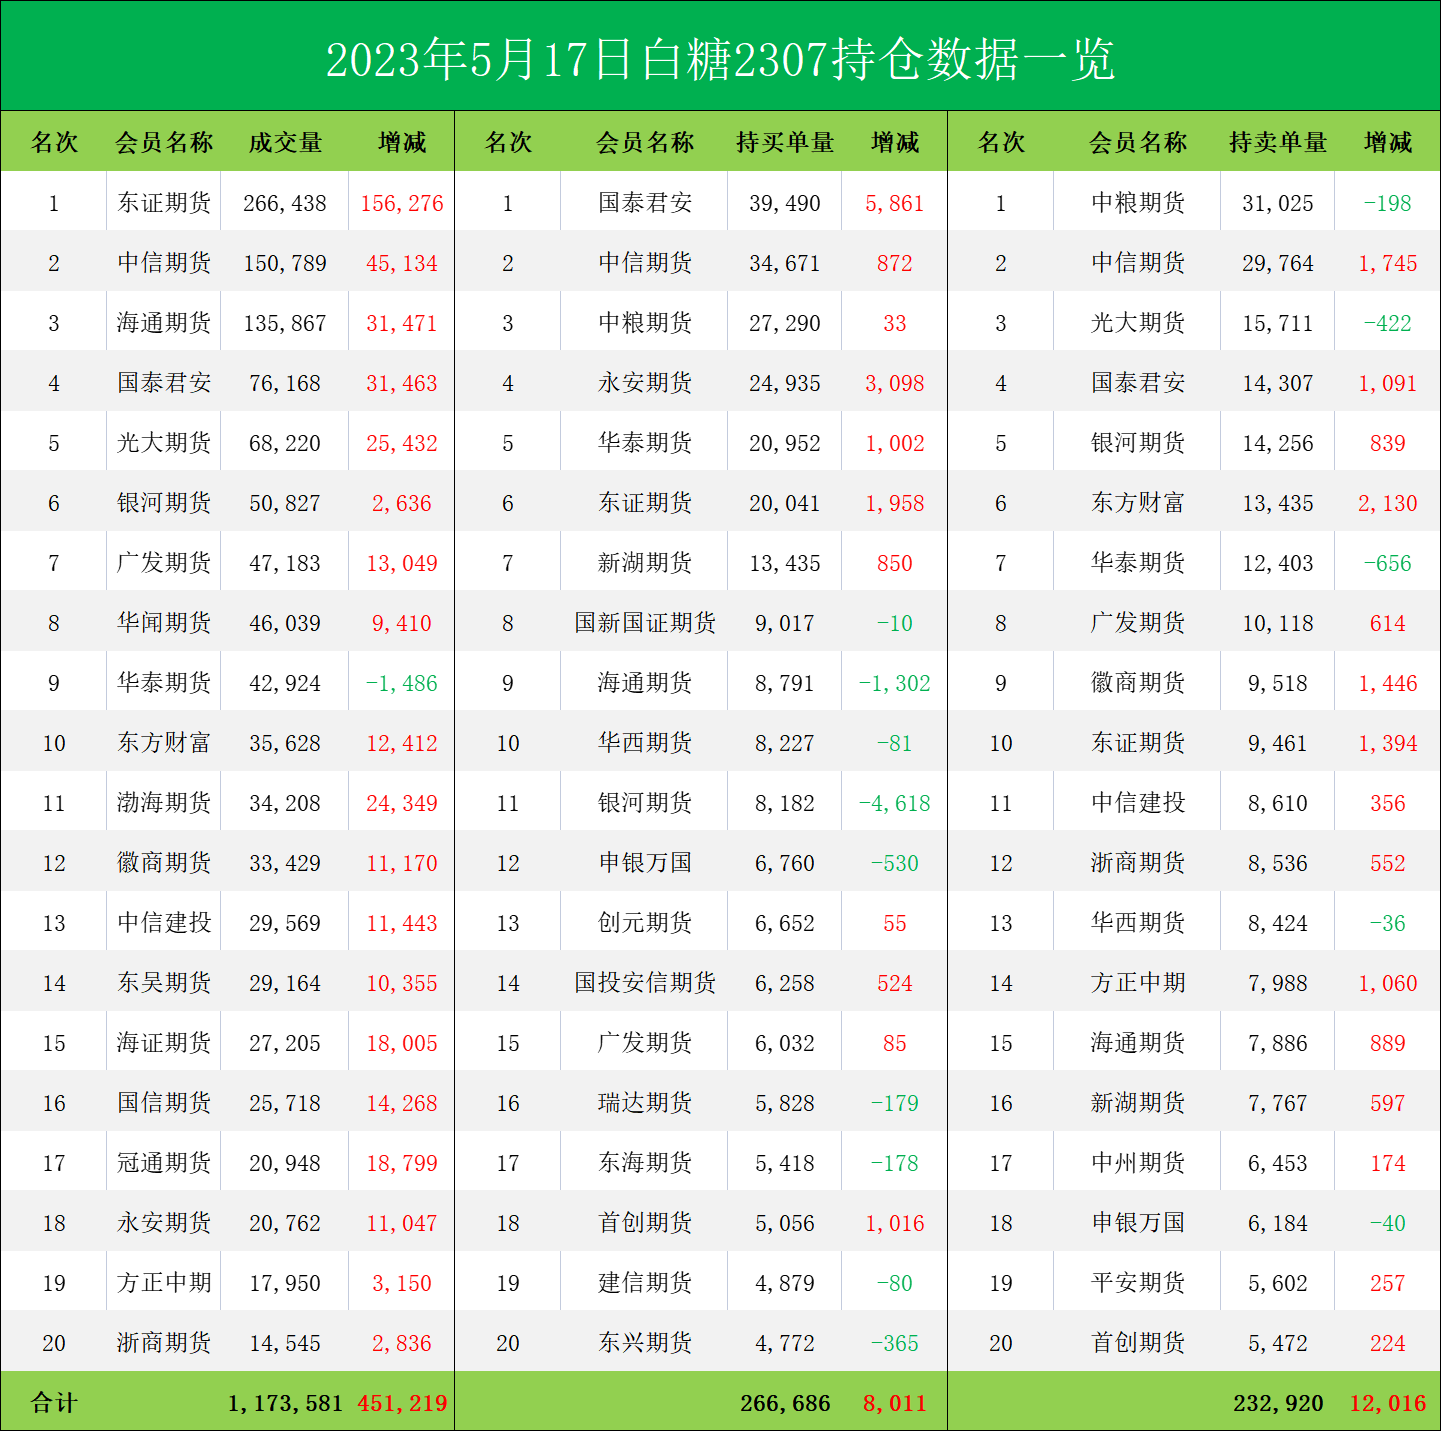Click the member name 瑞达期货
Viewport: 1442px width, 1432px height.
click(x=645, y=1102)
